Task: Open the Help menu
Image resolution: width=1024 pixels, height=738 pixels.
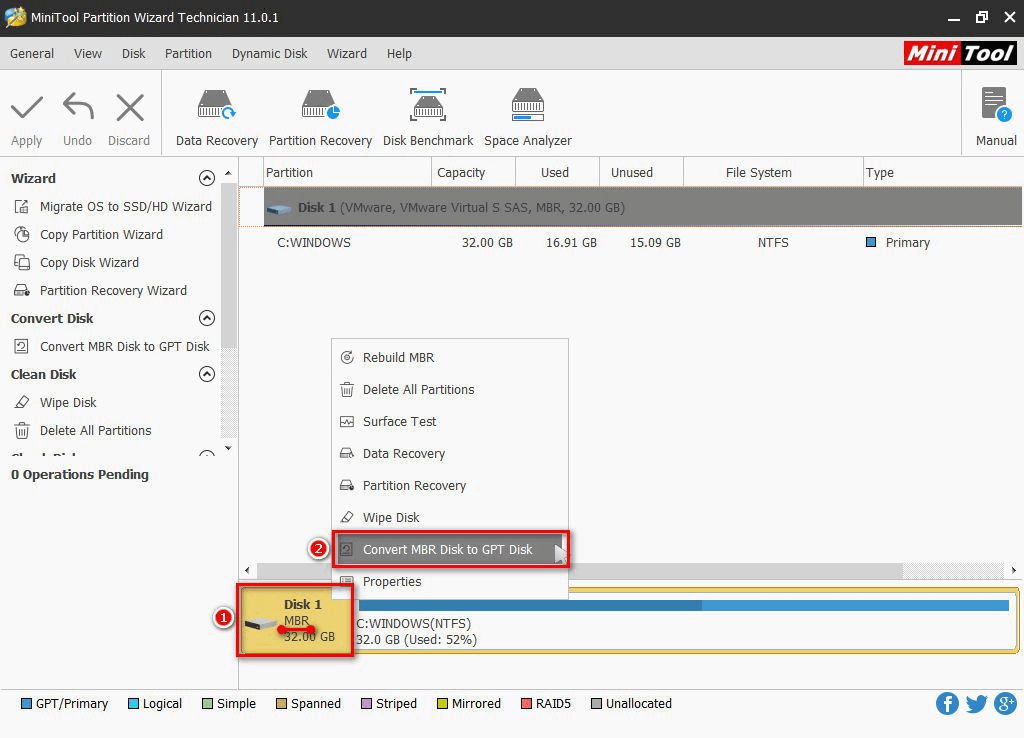Action: [x=399, y=54]
